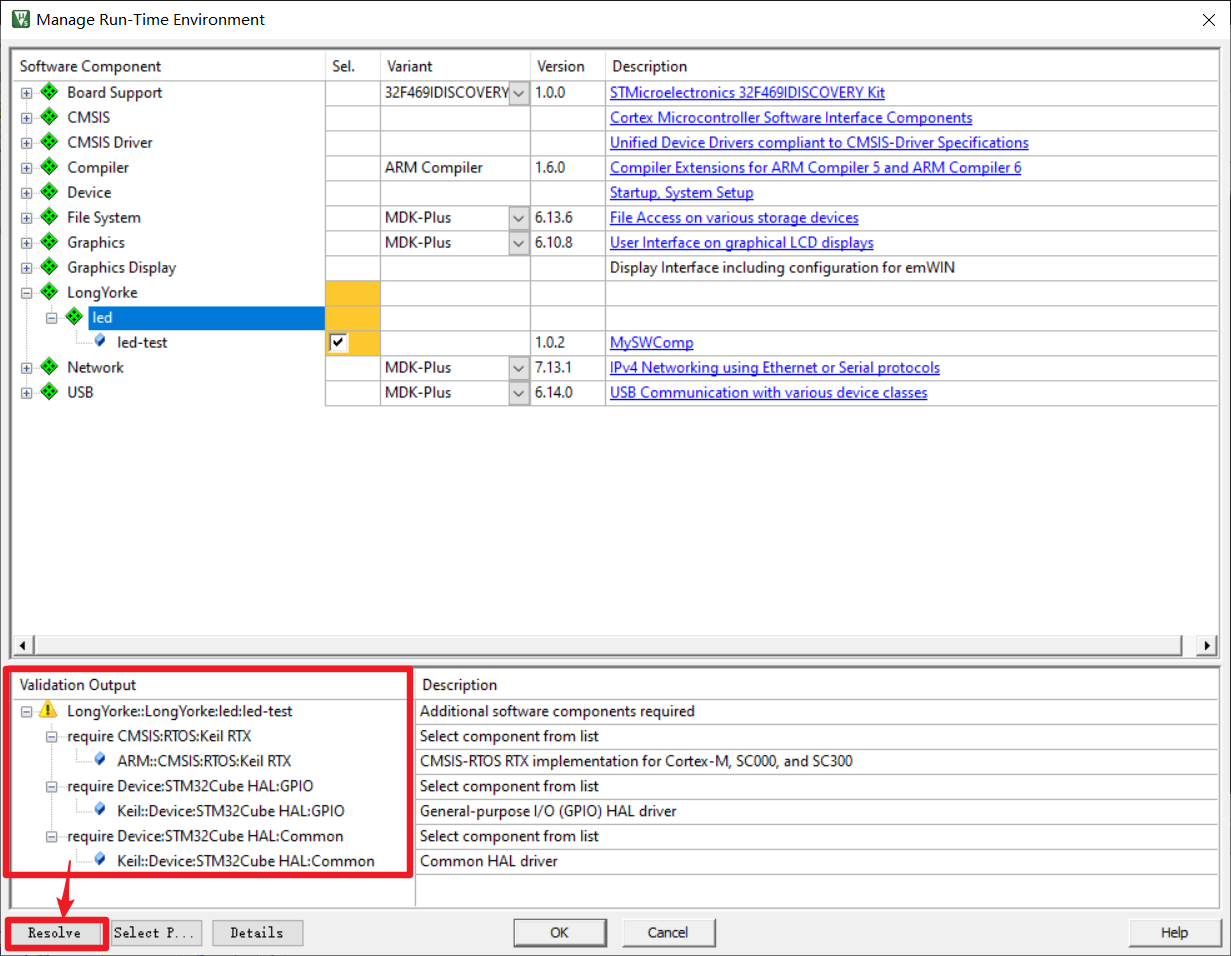Open the Help button
This screenshot has height=956, width=1231.
1174,932
